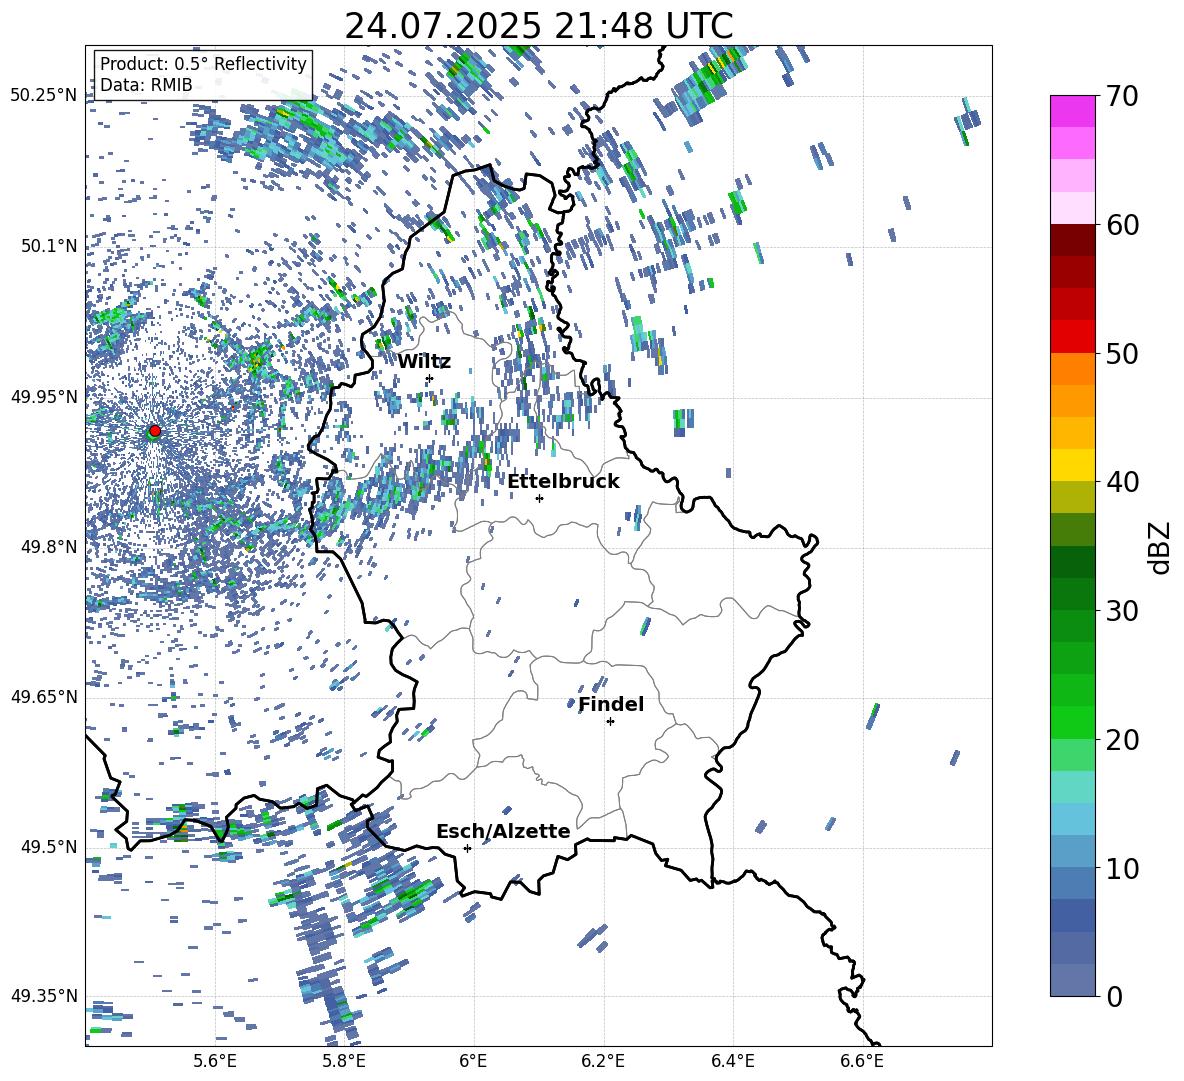Click the 49.65°N latitude label

(x=44, y=697)
